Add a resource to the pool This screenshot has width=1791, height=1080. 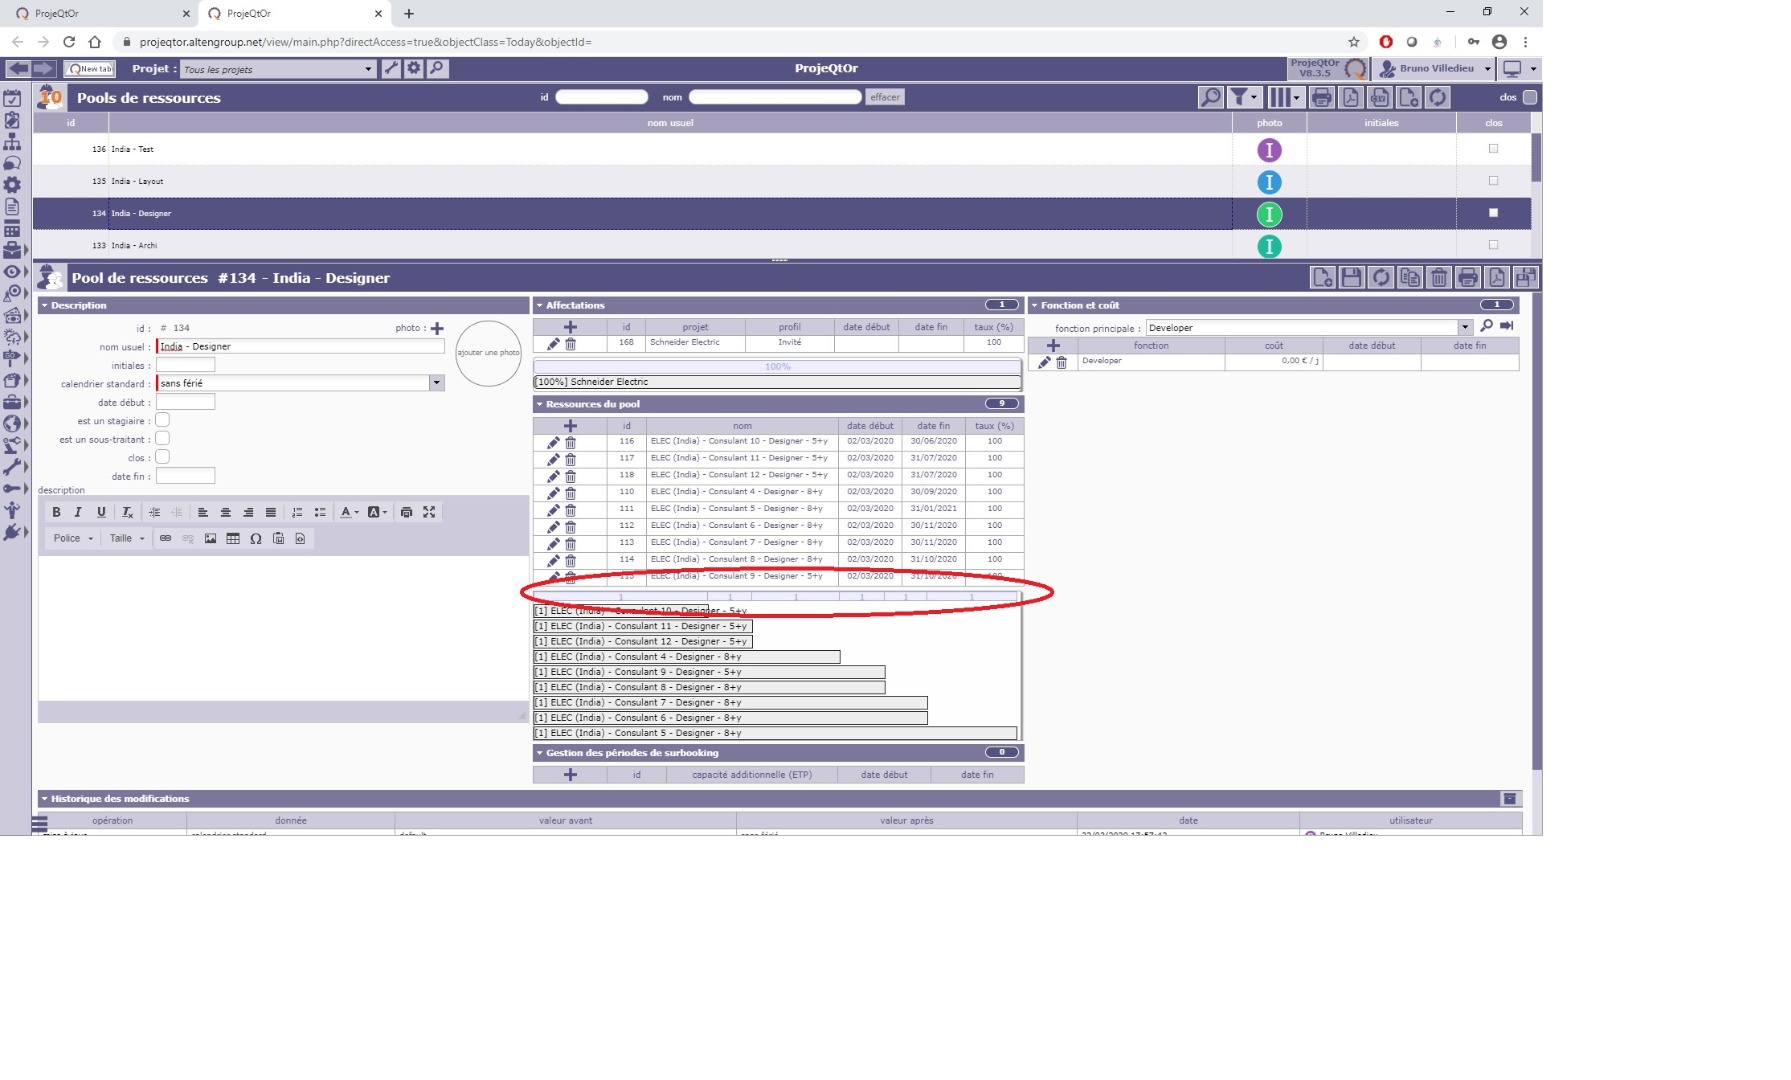click(570, 426)
